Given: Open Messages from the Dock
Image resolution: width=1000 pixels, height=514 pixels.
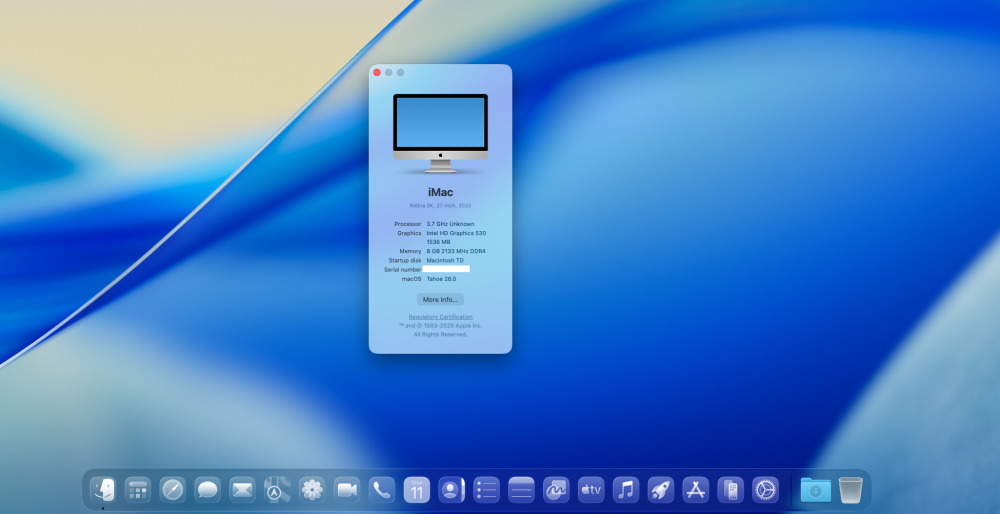Looking at the screenshot, I should pos(208,490).
